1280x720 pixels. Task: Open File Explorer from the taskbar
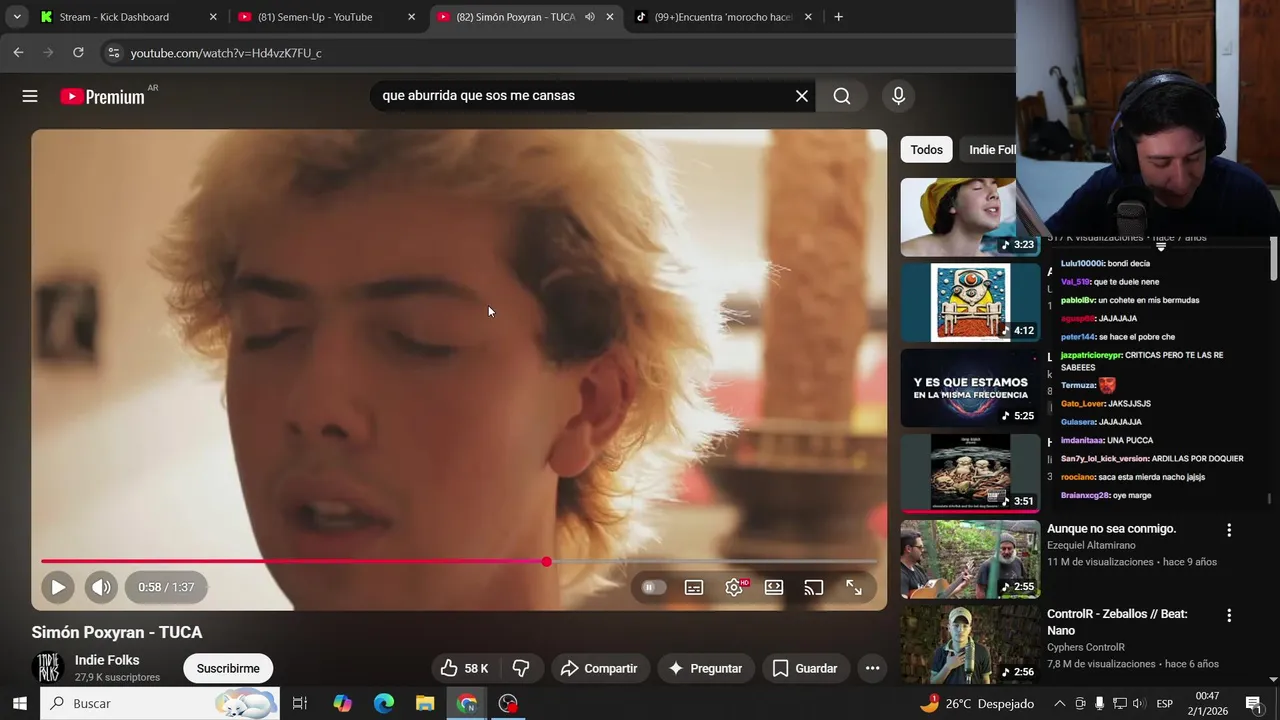425,703
